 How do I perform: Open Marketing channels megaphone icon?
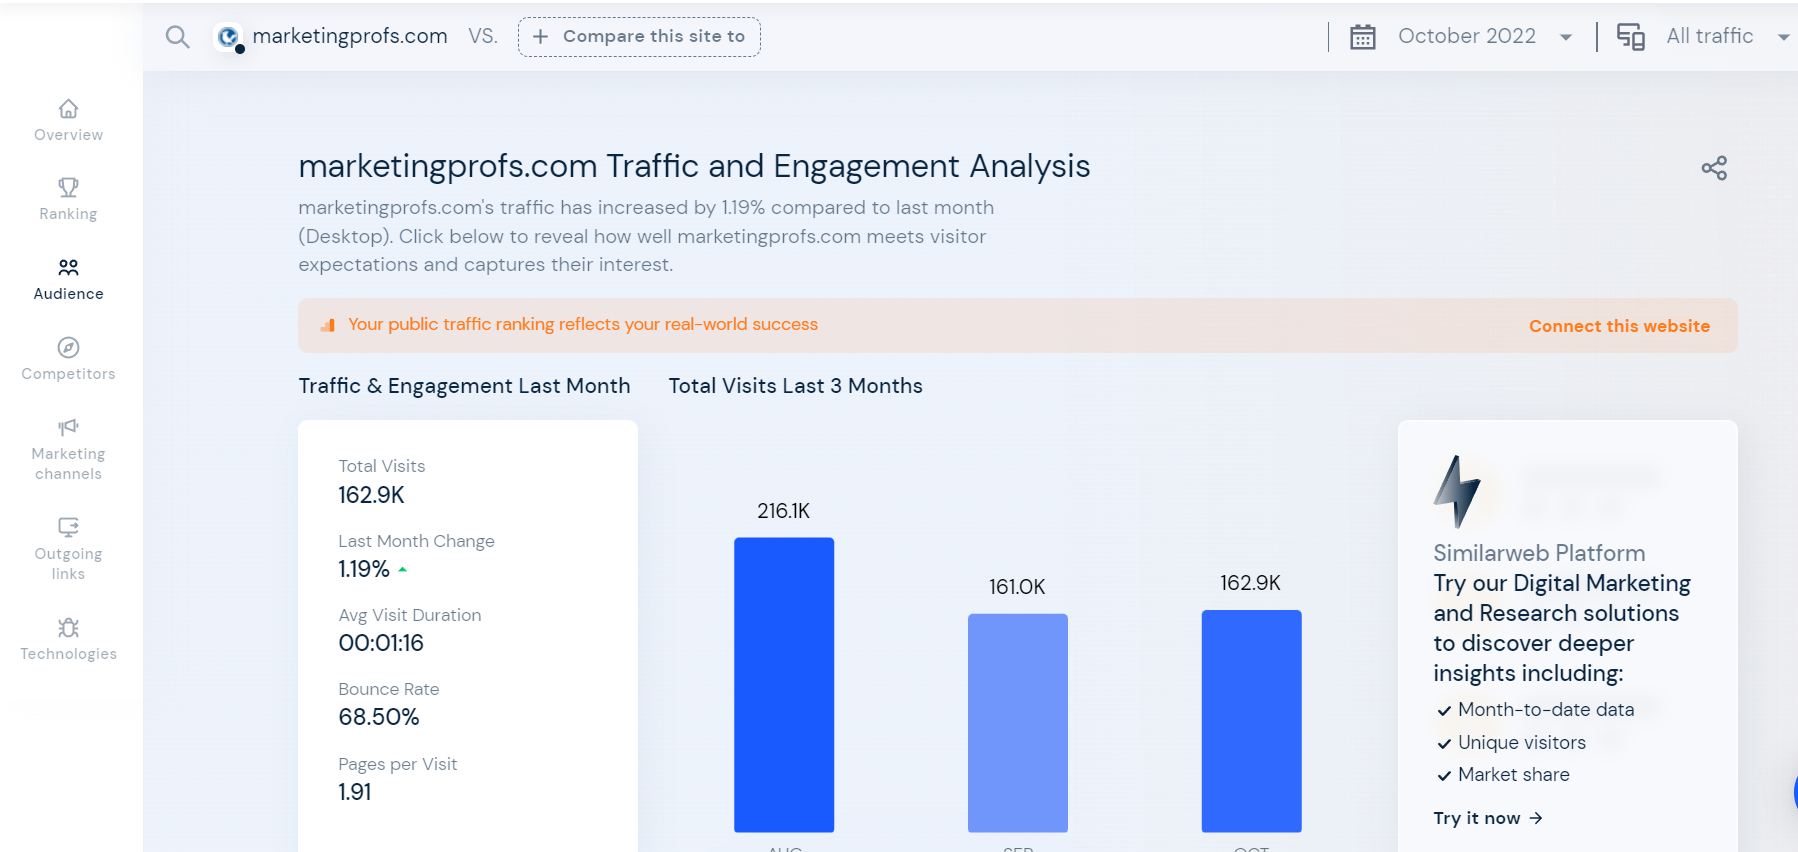click(68, 428)
